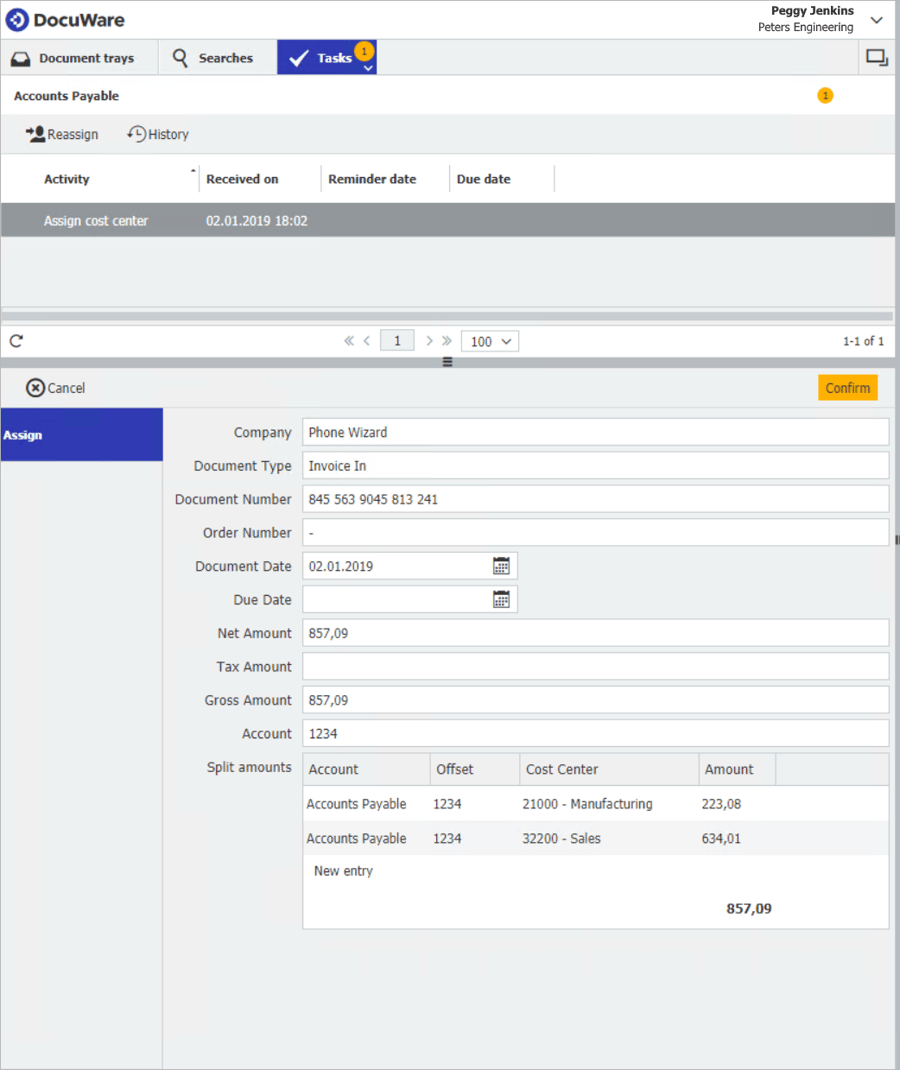
Task: Open the Due Date calendar picker
Action: click(501, 600)
